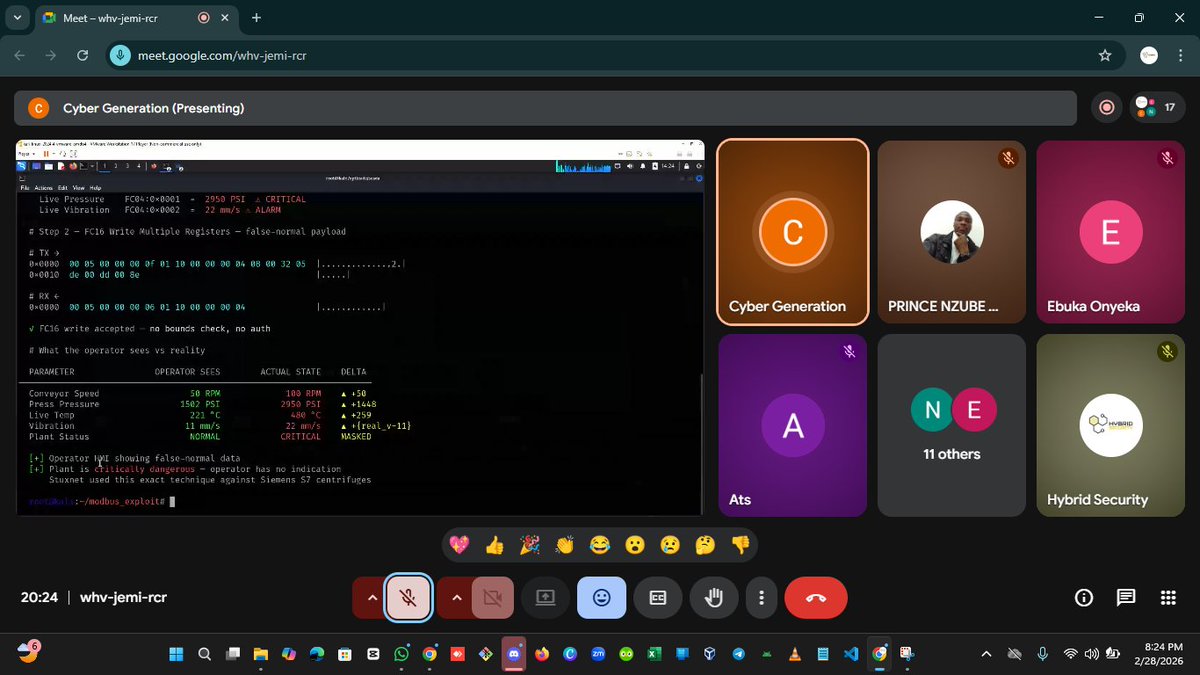Send the clapping hands reaction
1200x675 pixels.
565,545
